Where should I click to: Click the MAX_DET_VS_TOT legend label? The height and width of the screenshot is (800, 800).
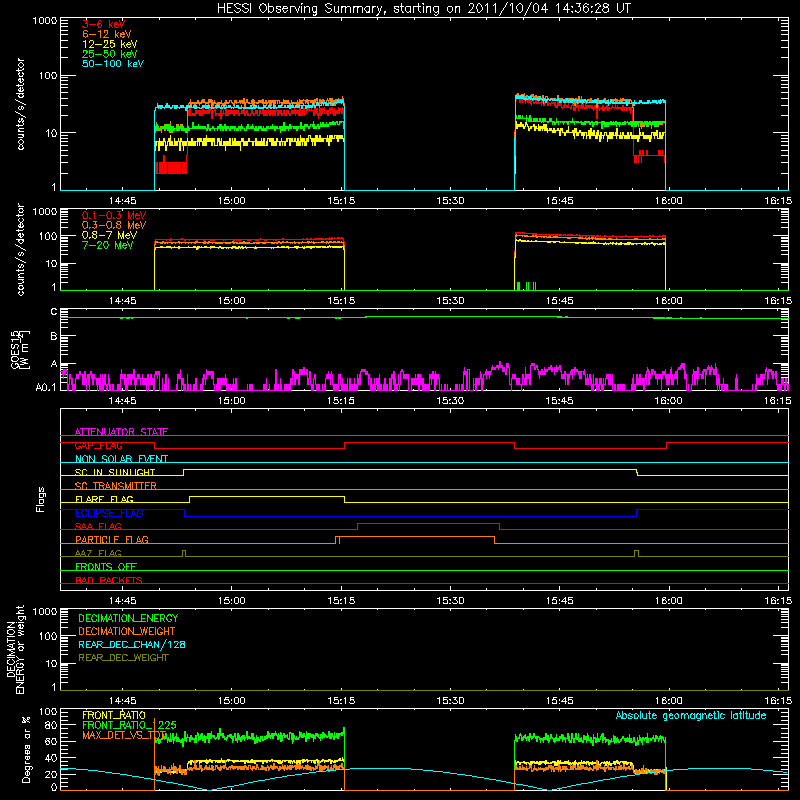(x=124, y=735)
